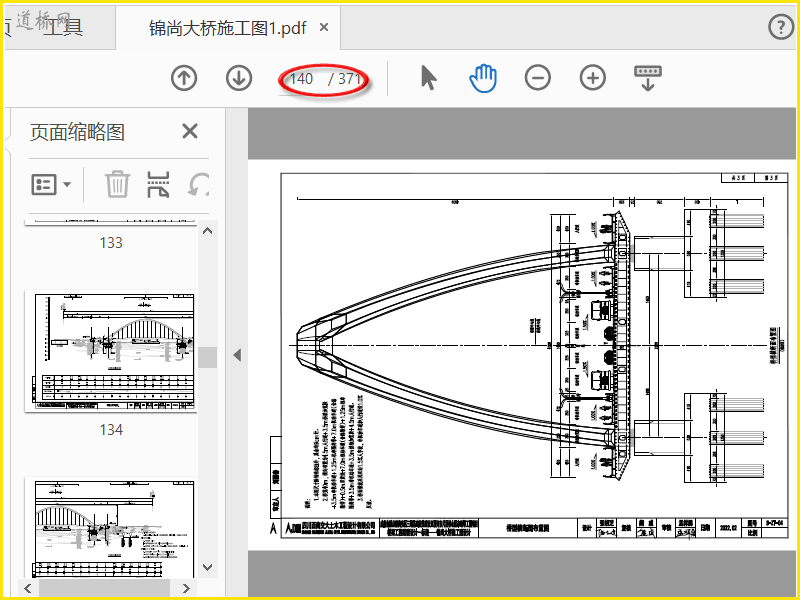Viewport: 800px width, 600px height.
Task: Click the 页面缩略图 panel title
Action: click(x=77, y=132)
